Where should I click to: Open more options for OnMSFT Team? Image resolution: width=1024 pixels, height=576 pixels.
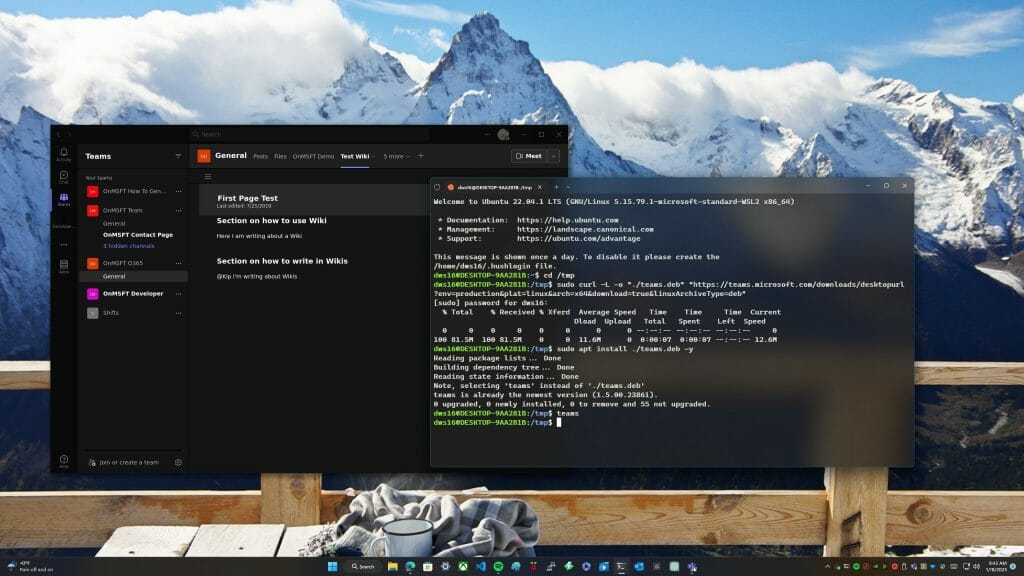point(178,210)
